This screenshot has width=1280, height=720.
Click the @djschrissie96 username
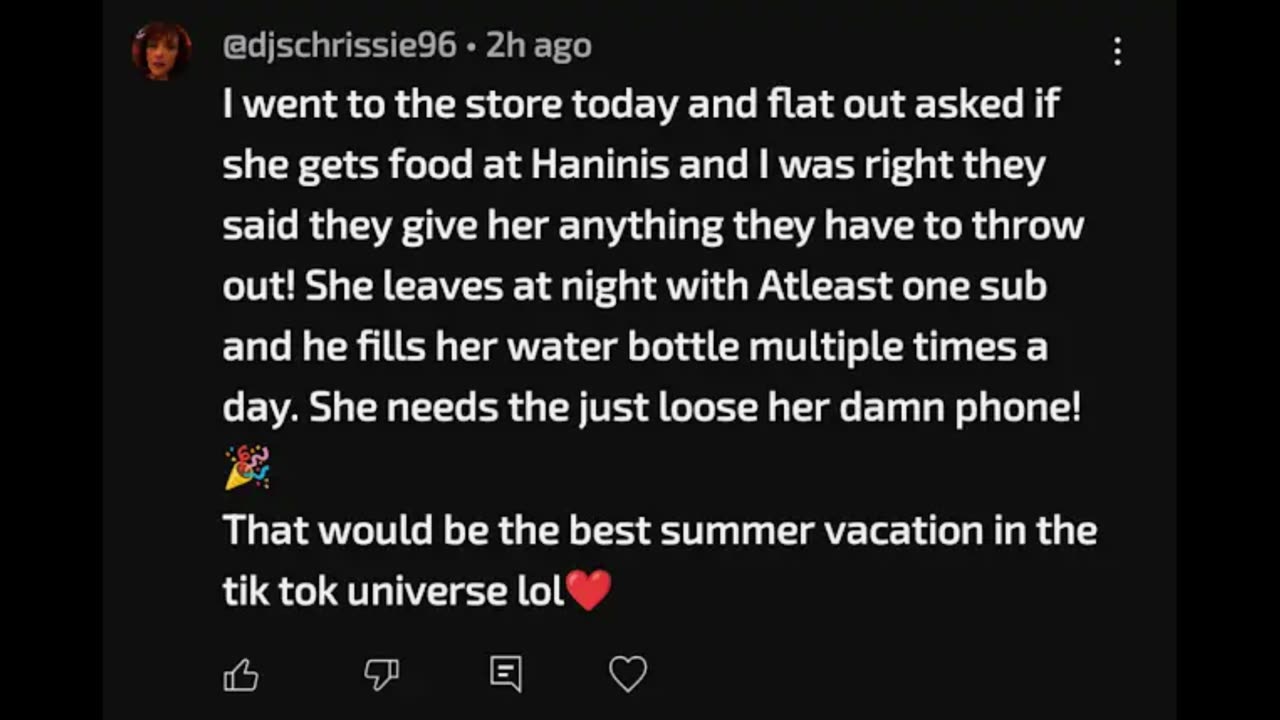coord(339,46)
